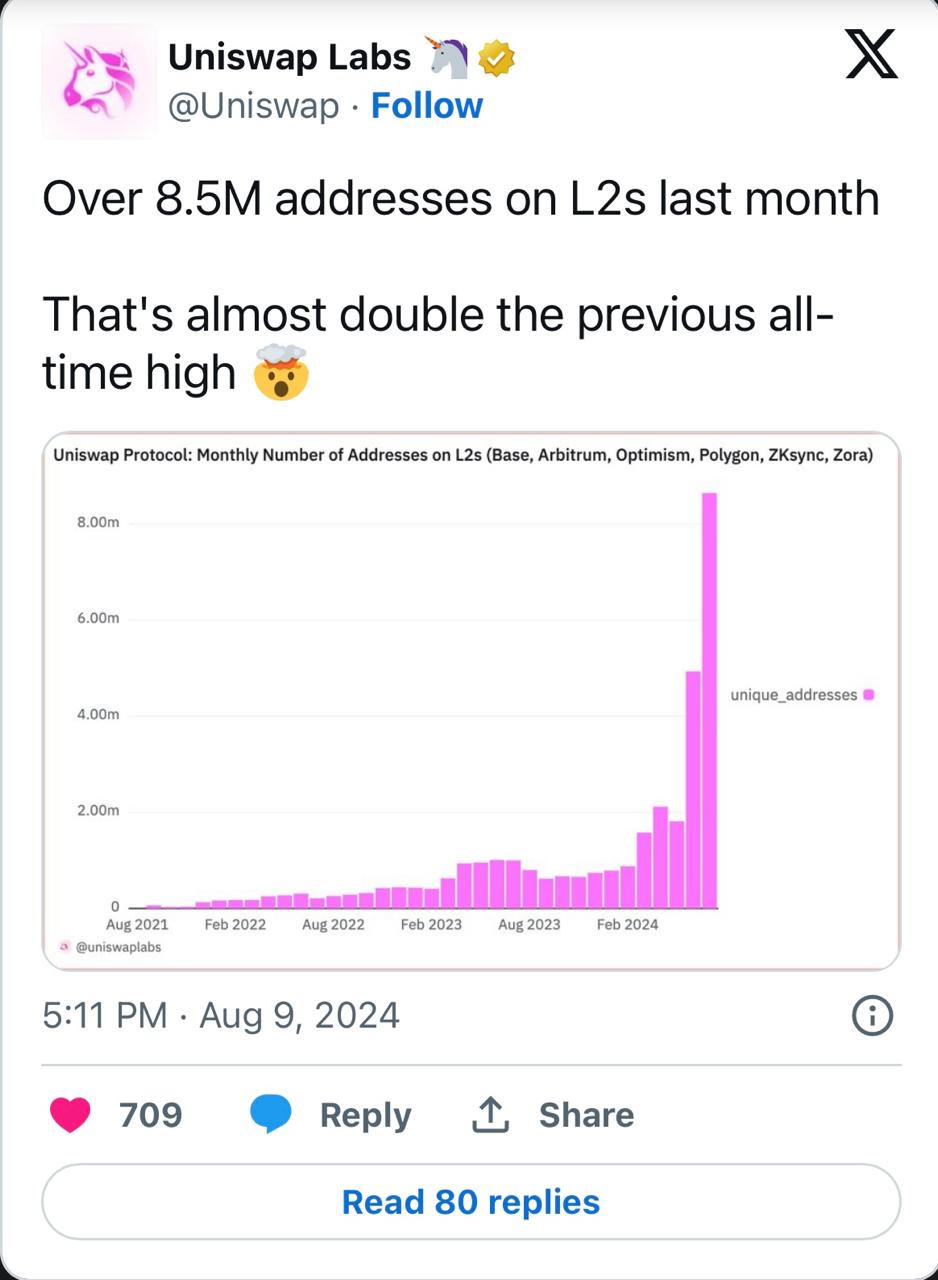Click the unique_addresses legend swatch

click(868, 694)
